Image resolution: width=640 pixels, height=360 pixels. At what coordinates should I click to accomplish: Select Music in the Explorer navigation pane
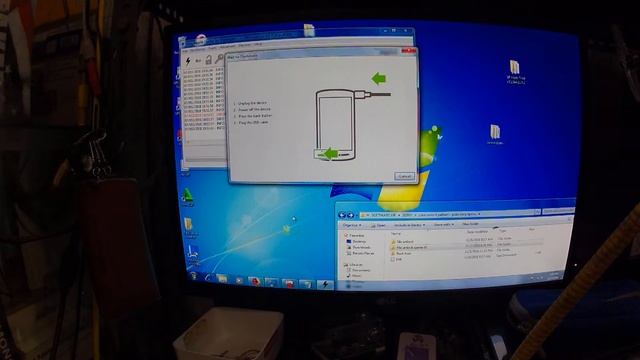coord(355,276)
